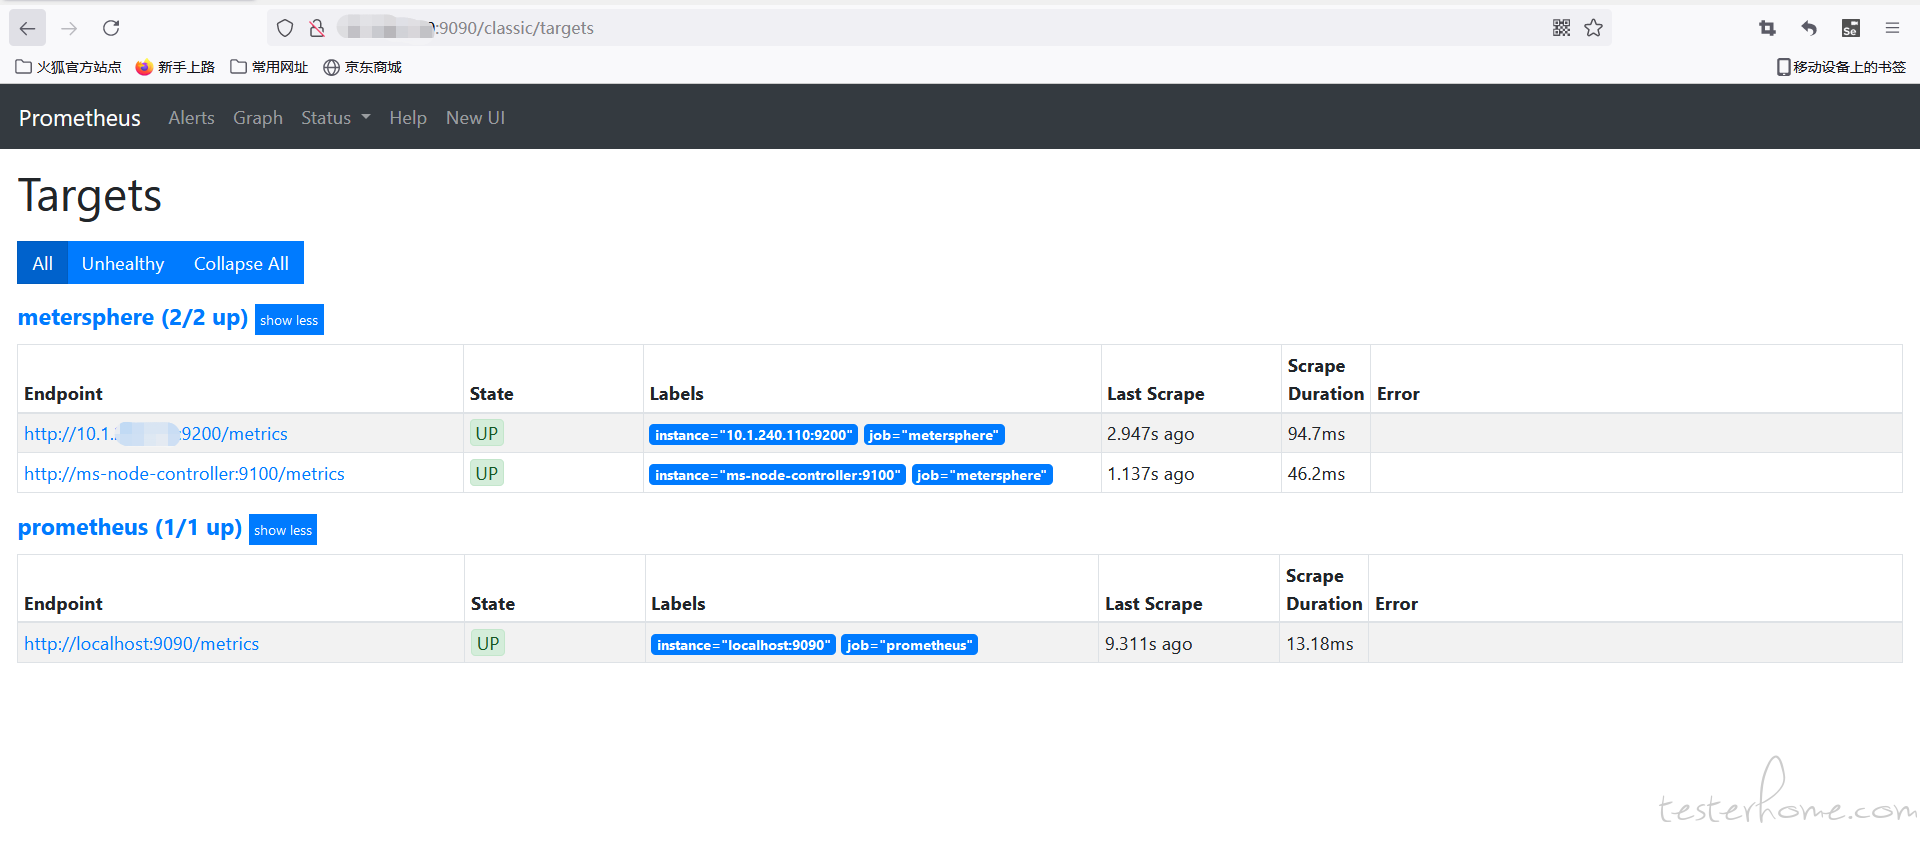Click instance="localhost:9090" label badge
This screenshot has height=848, width=1920.
coord(743,645)
